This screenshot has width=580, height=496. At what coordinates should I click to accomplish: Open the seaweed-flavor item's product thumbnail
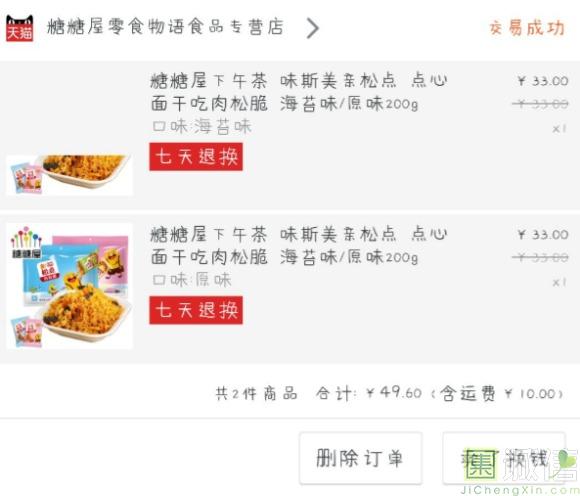[69, 174]
